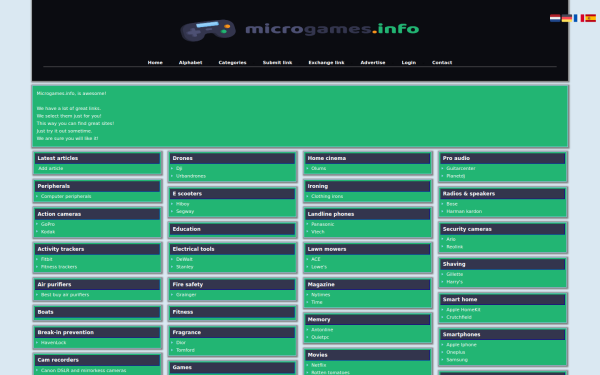
Task: Open the Computer peripherals link
Action: [66, 196]
